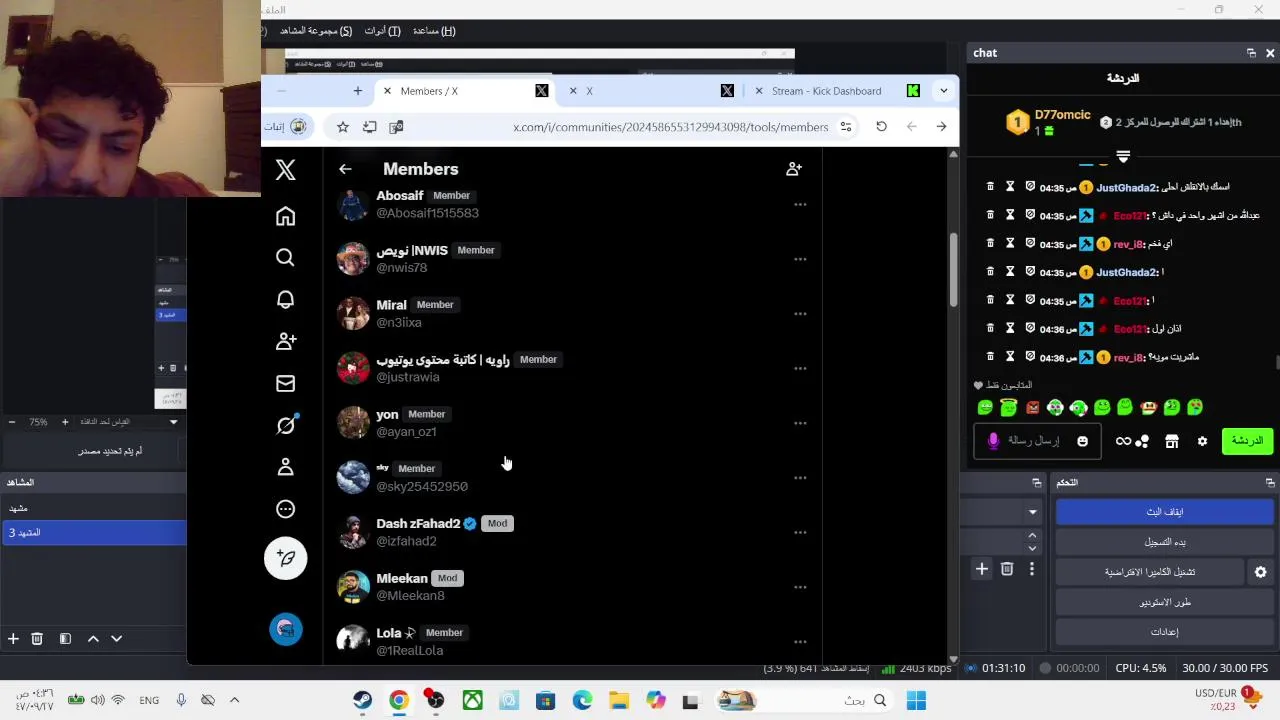Open the More circle icon in X sidebar
The image size is (1280, 720).
point(286,509)
